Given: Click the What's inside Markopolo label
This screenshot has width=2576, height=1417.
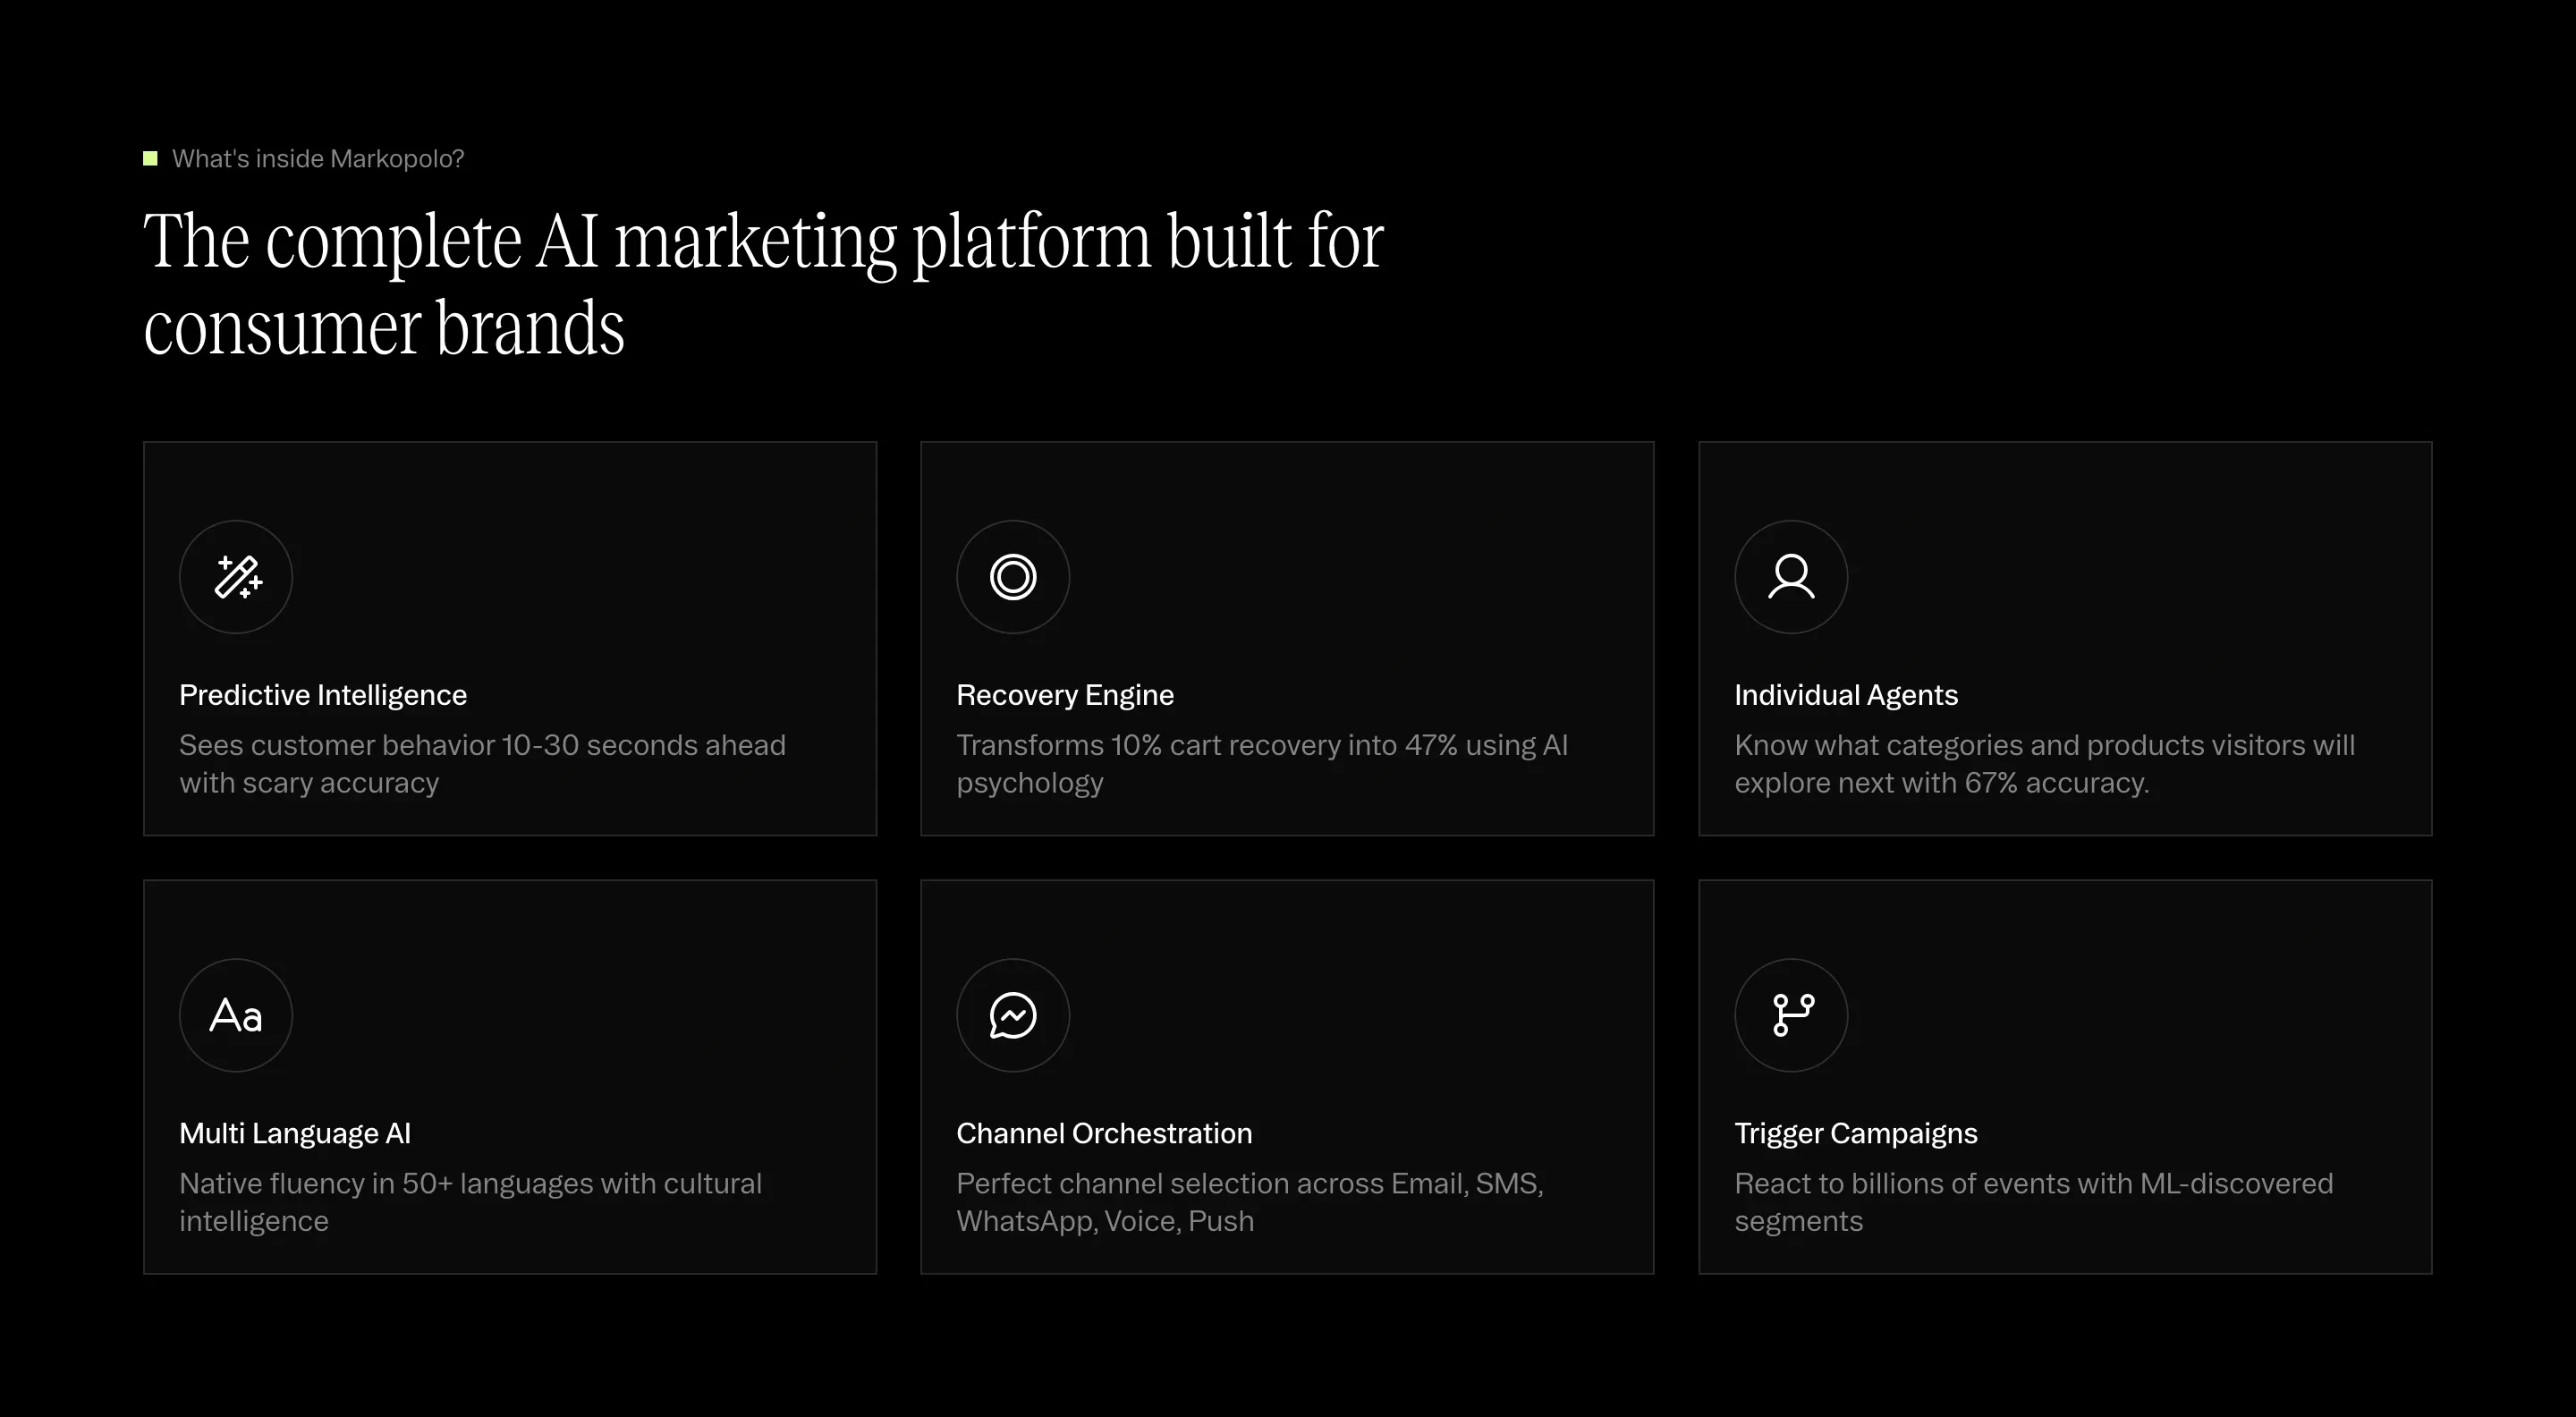Looking at the screenshot, I should 318,158.
